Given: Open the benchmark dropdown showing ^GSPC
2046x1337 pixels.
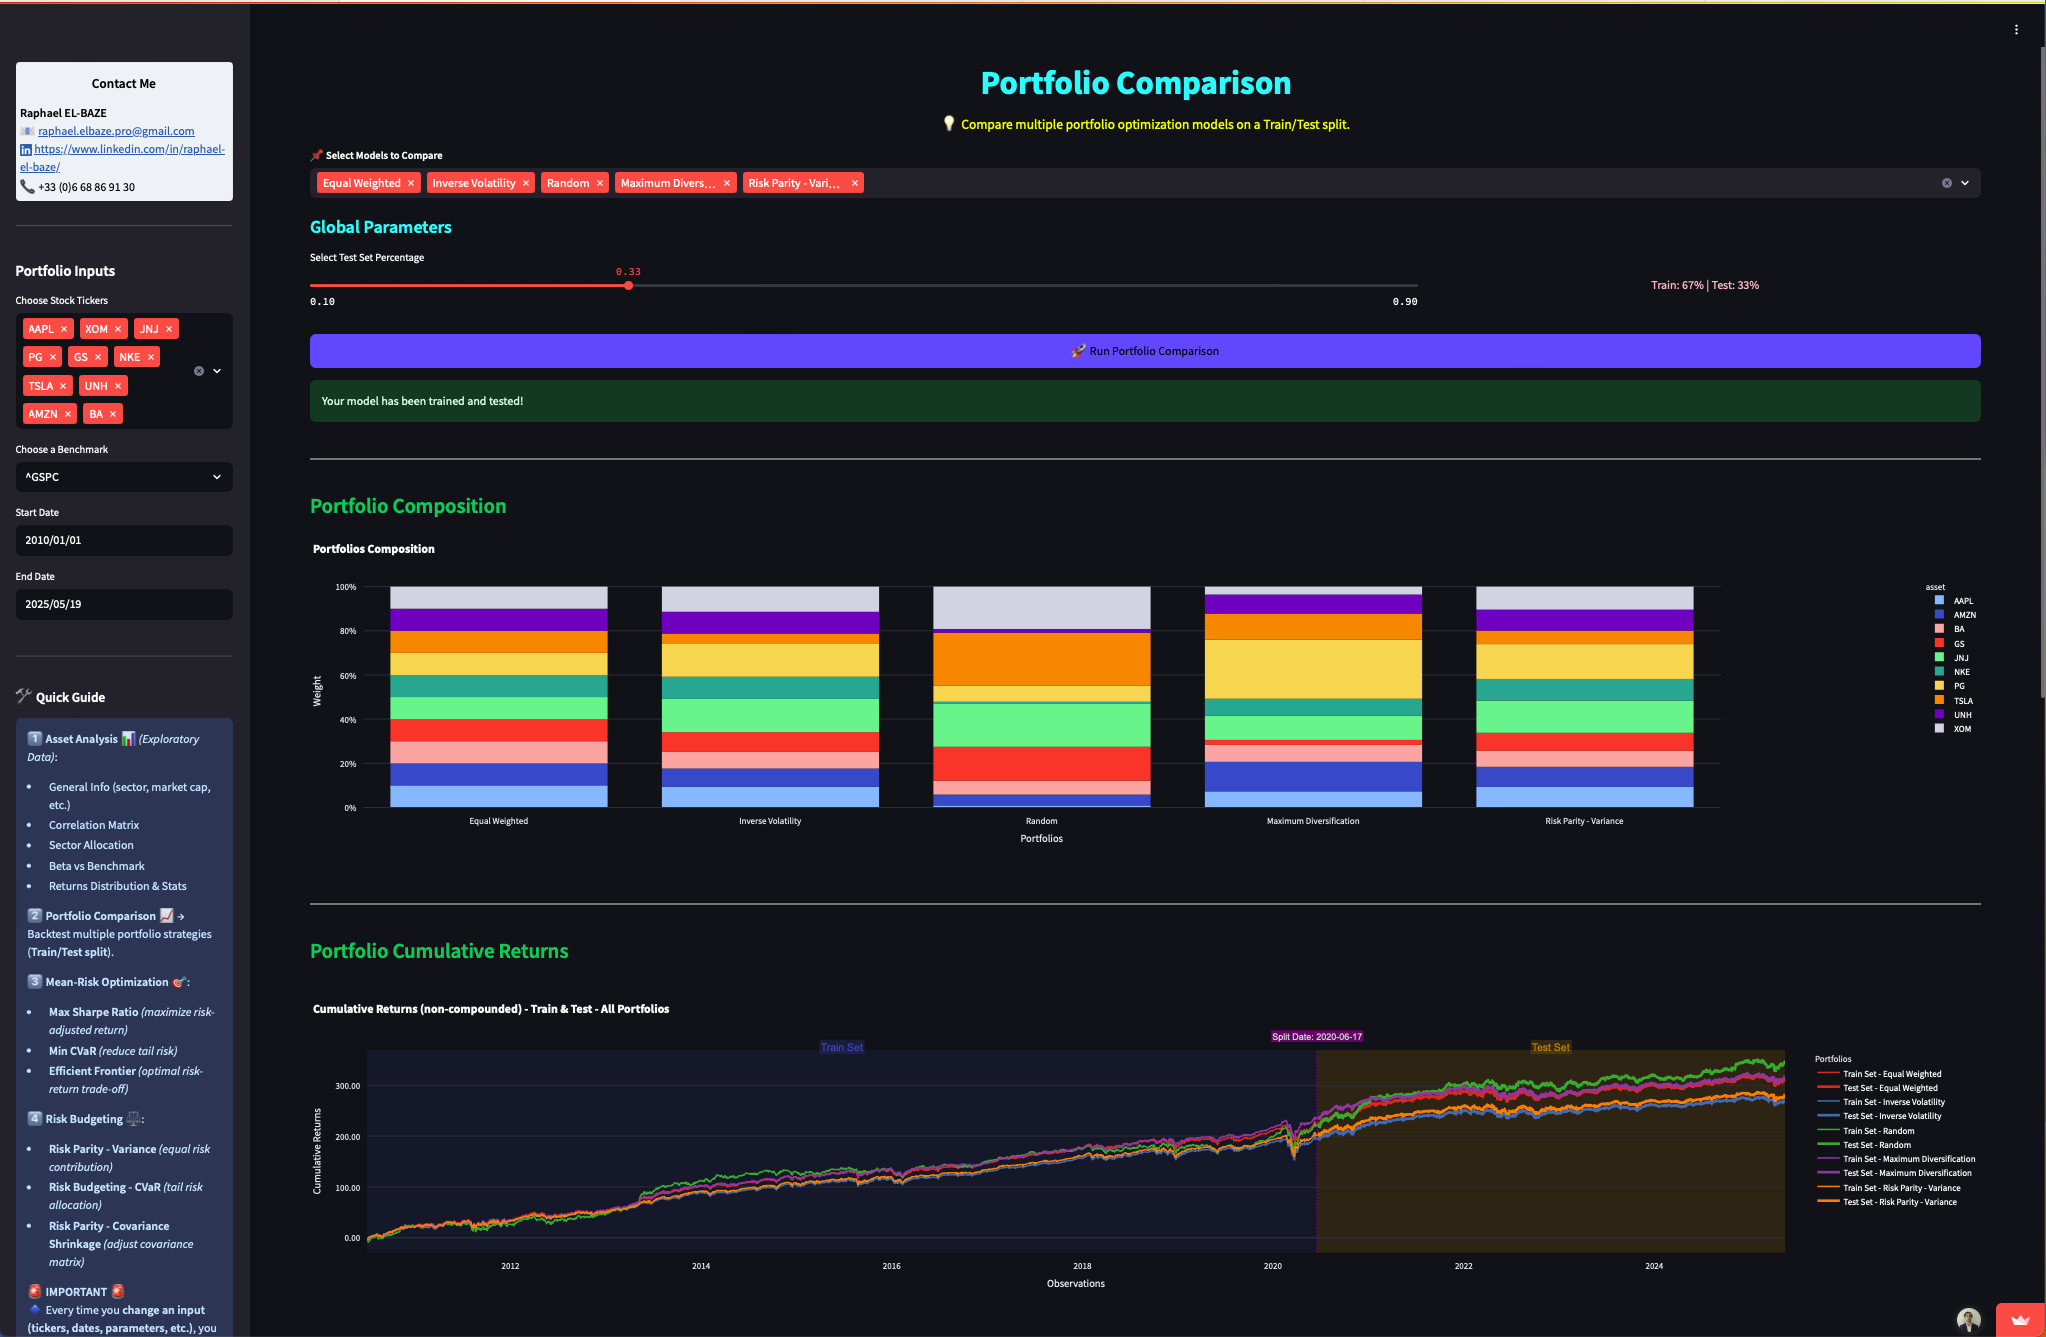Looking at the screenshot, I should click(123, 477).
